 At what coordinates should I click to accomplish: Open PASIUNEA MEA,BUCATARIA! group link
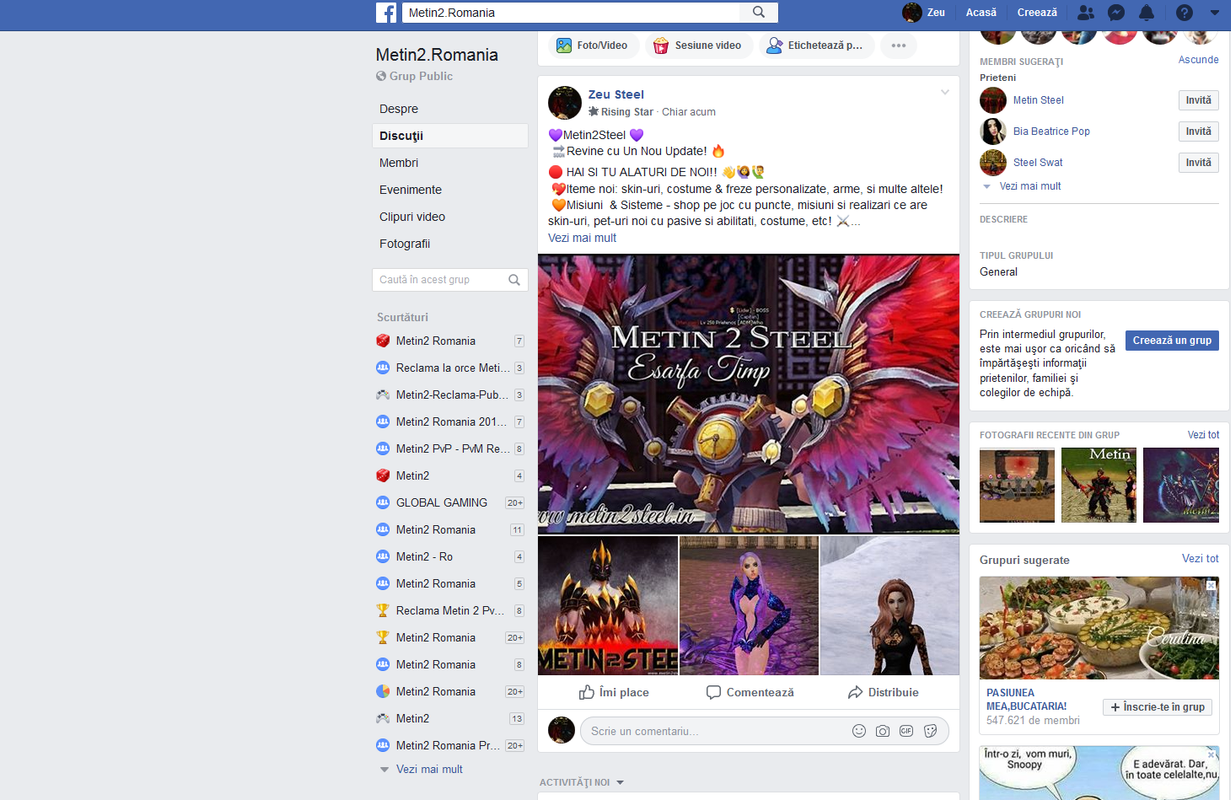(1026, 699)
